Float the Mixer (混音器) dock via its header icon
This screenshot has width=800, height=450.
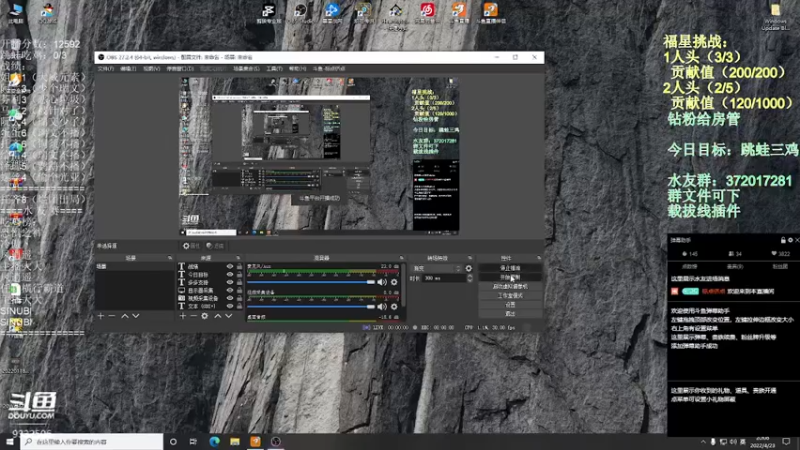click(402, 258)
